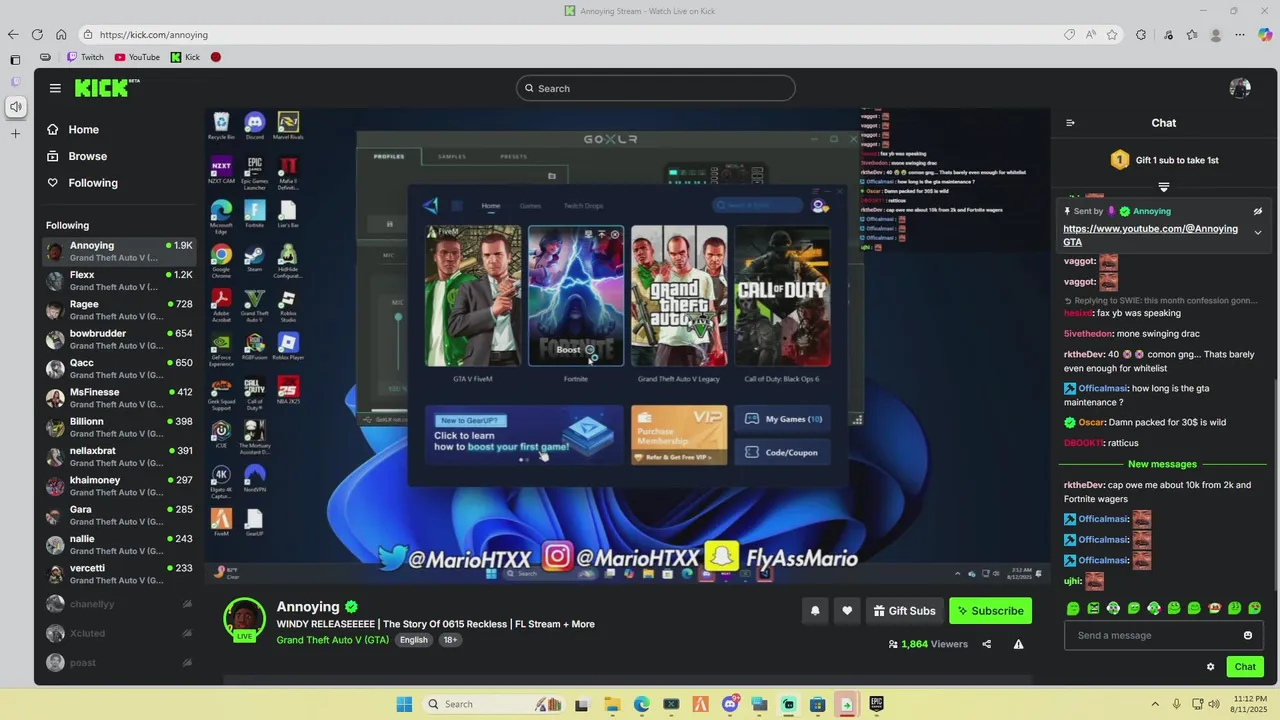
Task: Select the Ragee channel in the Following list
Action: tap(119, 310)
